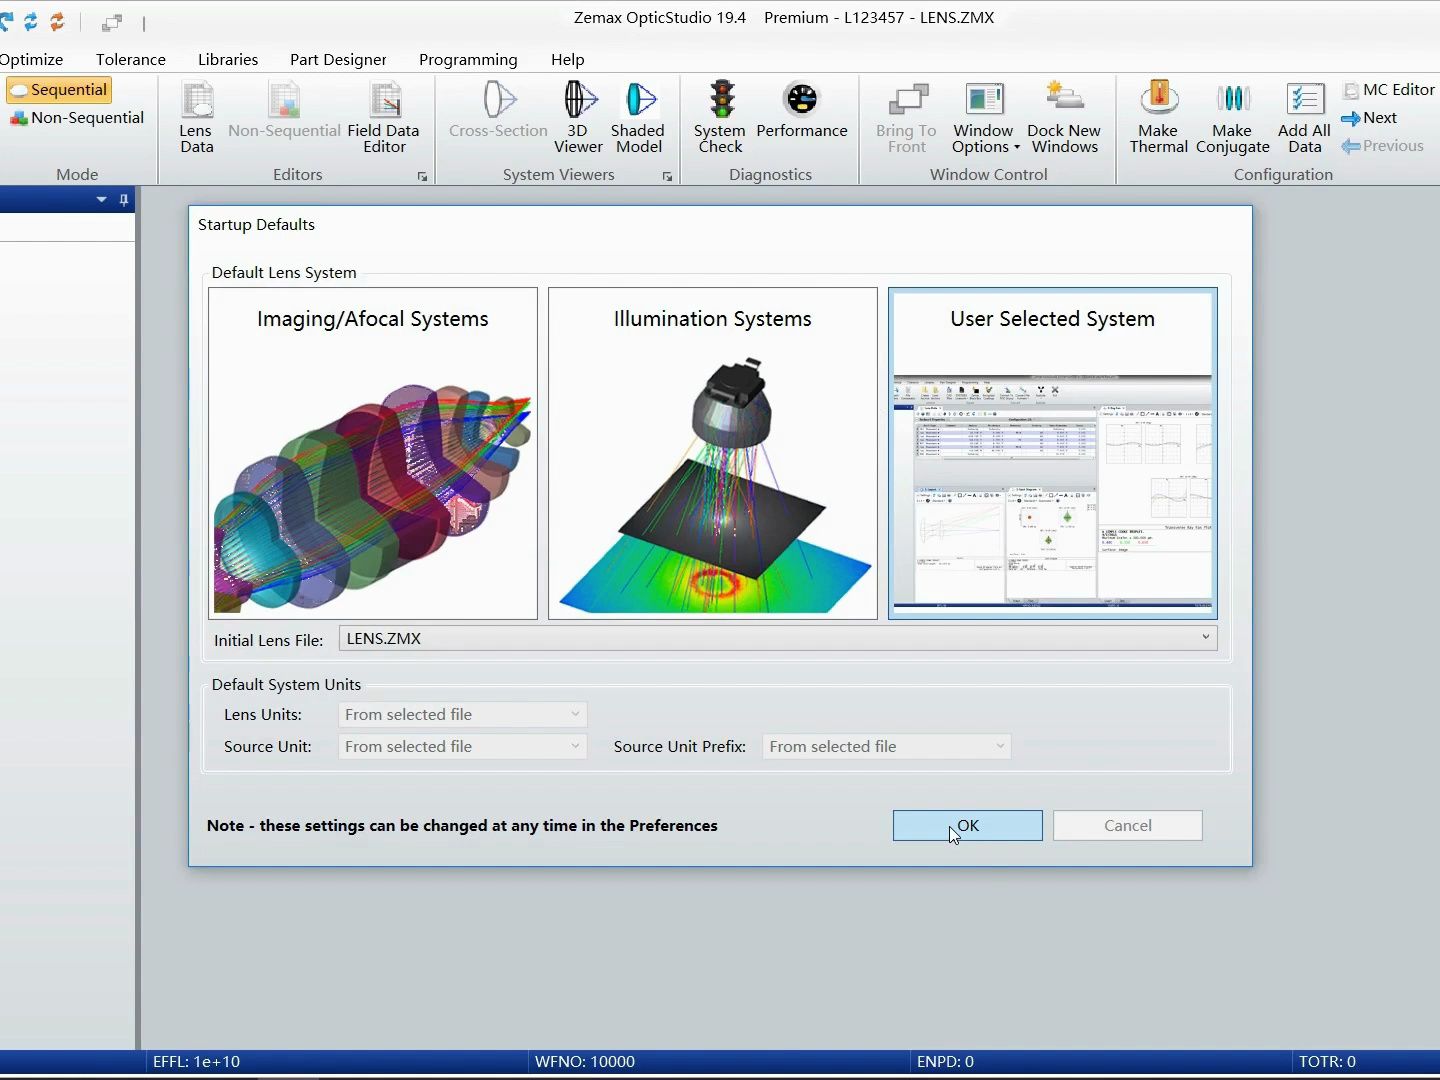Run the System Check diagnostic

point(720,118)
